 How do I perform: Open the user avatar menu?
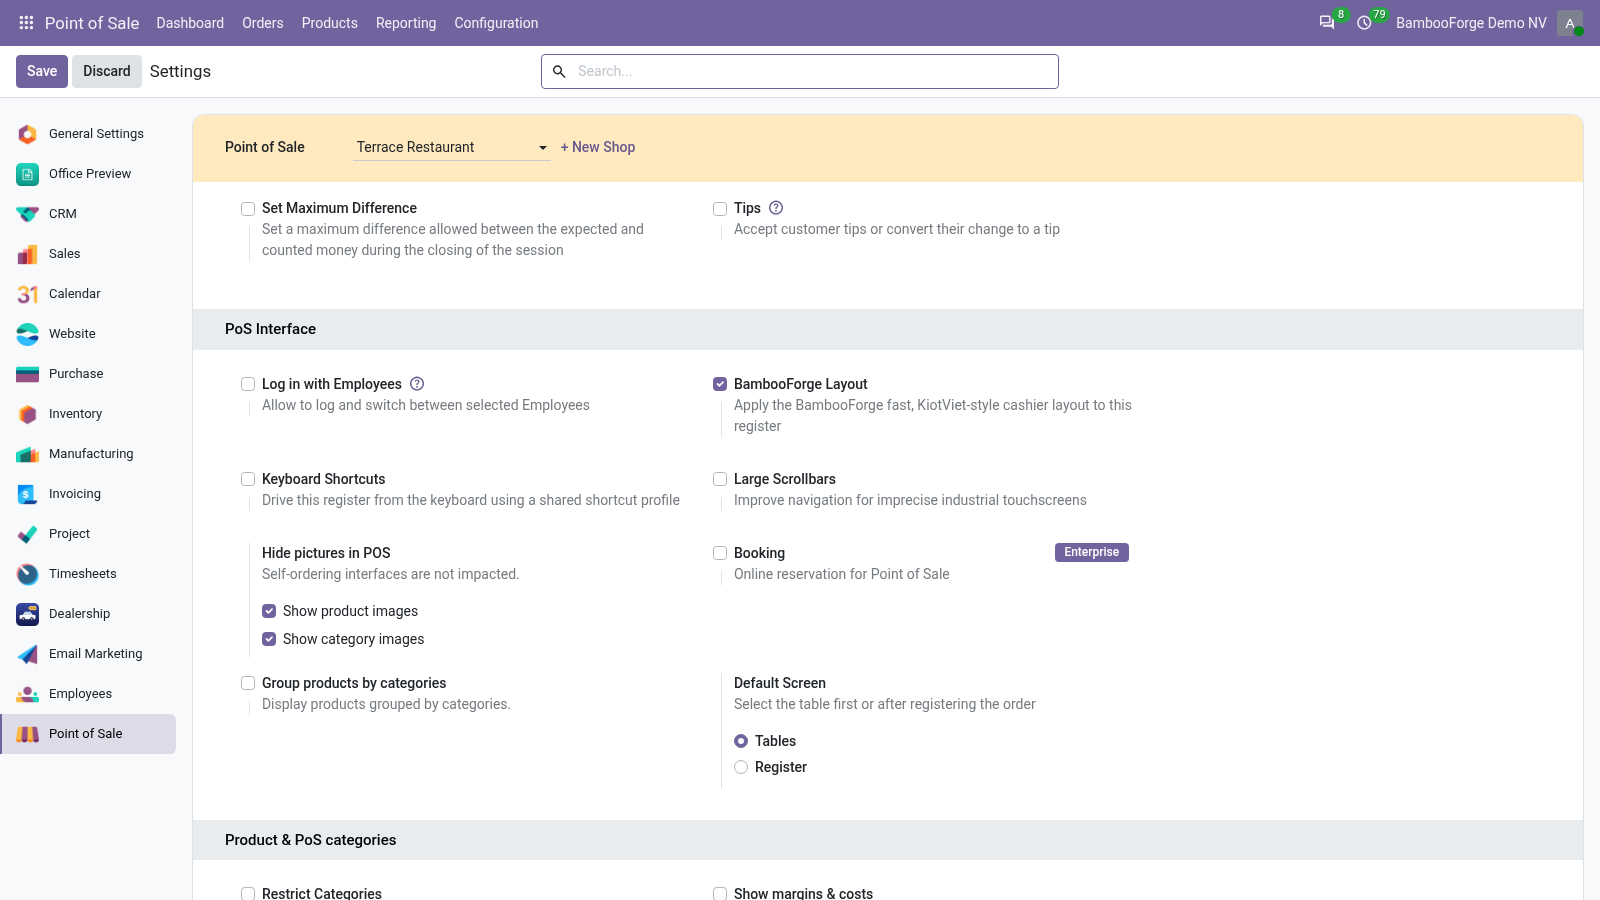(1570, 22)
